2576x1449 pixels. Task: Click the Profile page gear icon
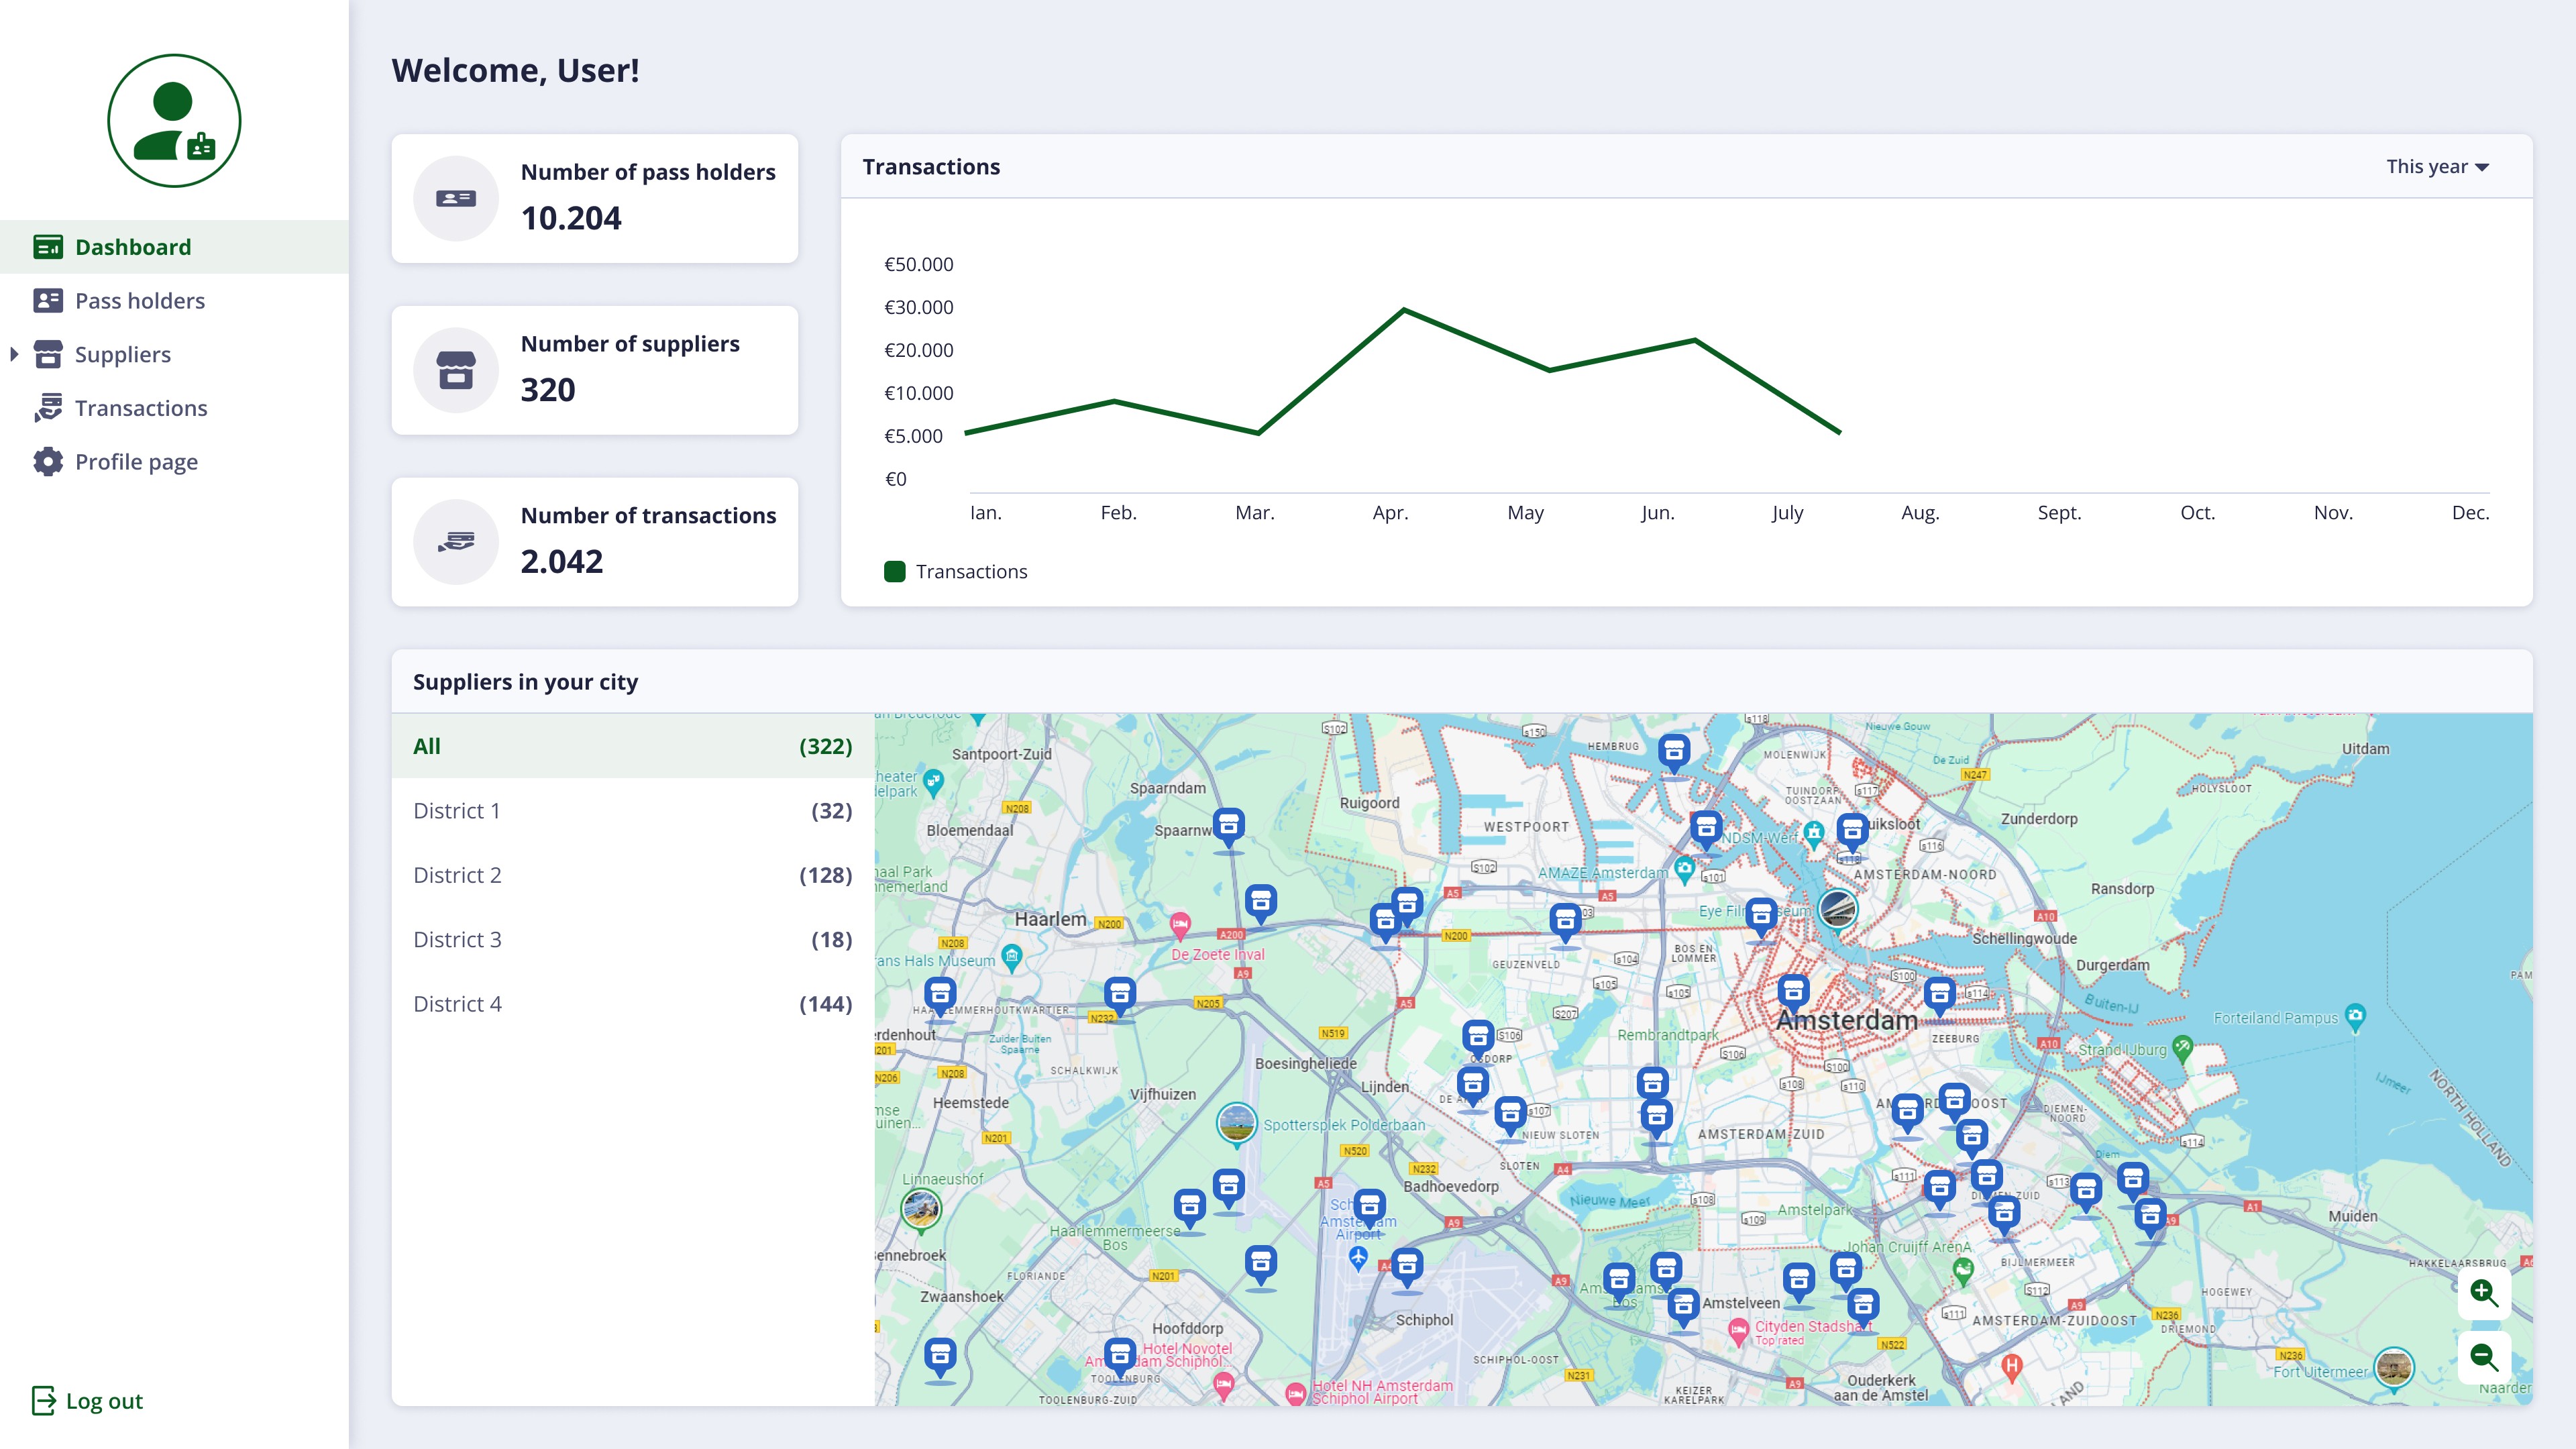47,462
